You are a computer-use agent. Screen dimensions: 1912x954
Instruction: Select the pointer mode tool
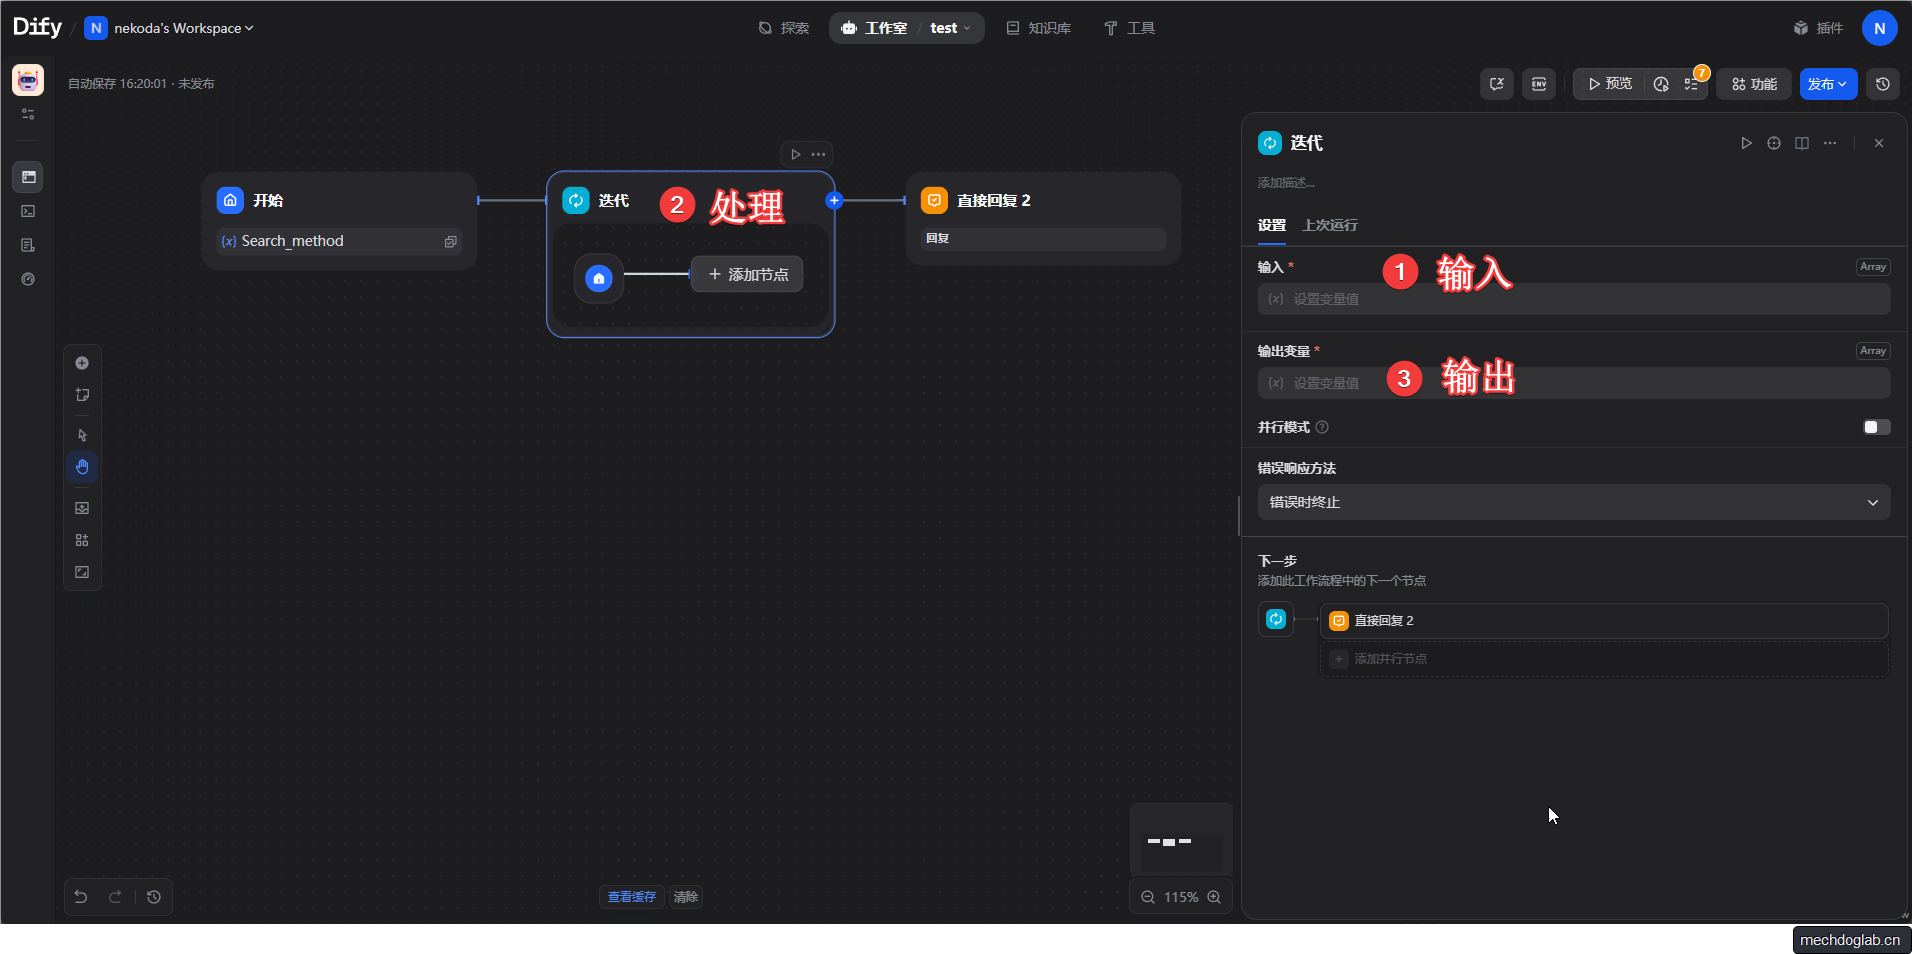tap(82, 435)
